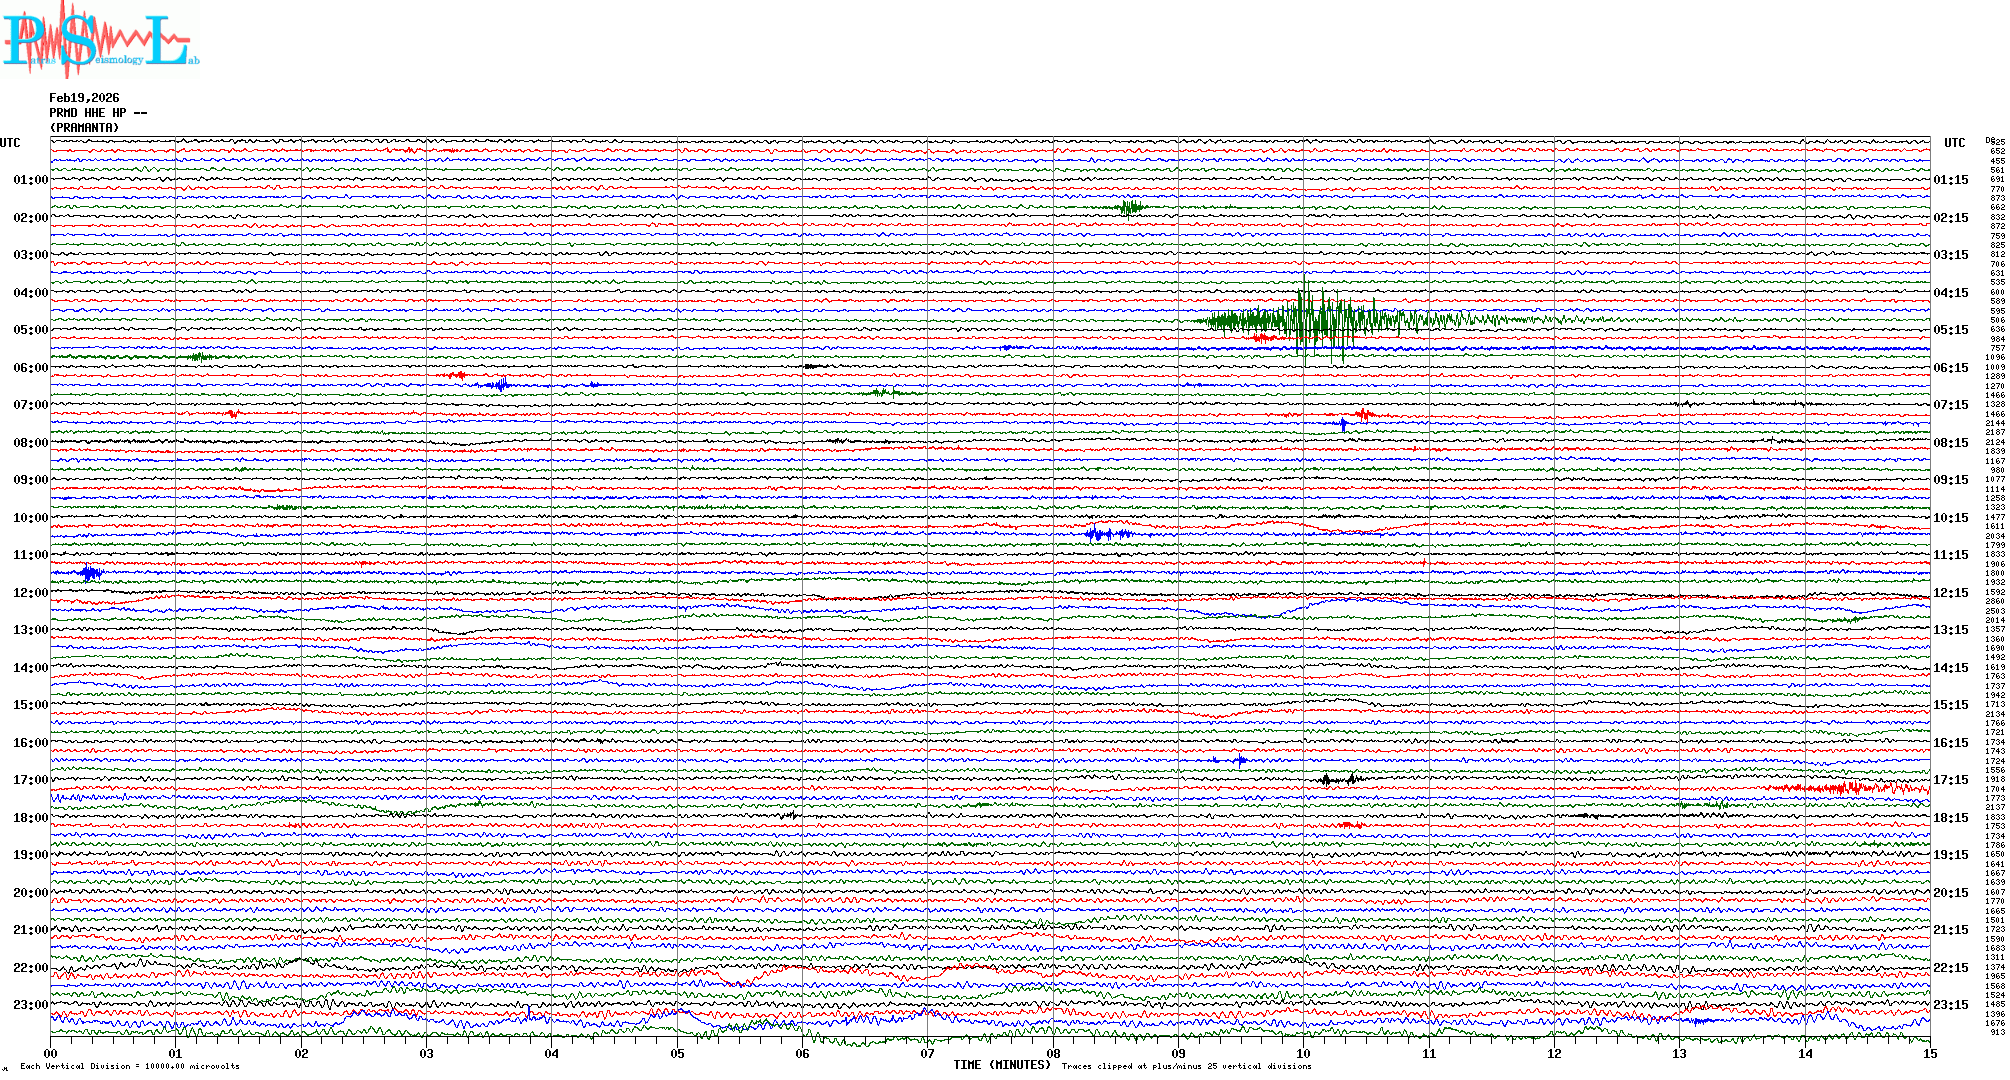Image resolution: width=2010 pixels, height=1080 pixels.
Task: Click the 23:00 hour label on left
Action: [30, 1005]
